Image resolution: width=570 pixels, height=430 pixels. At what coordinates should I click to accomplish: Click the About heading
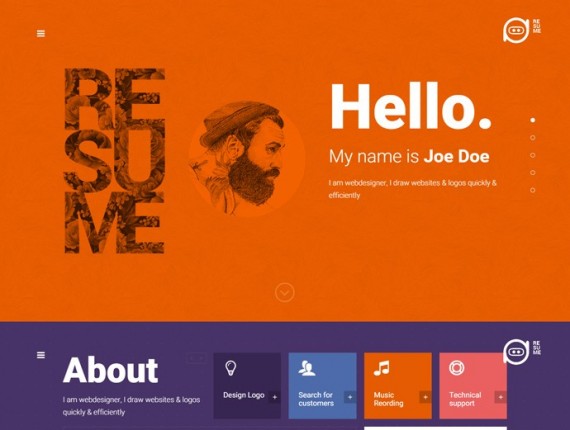[x=111, y=370]
